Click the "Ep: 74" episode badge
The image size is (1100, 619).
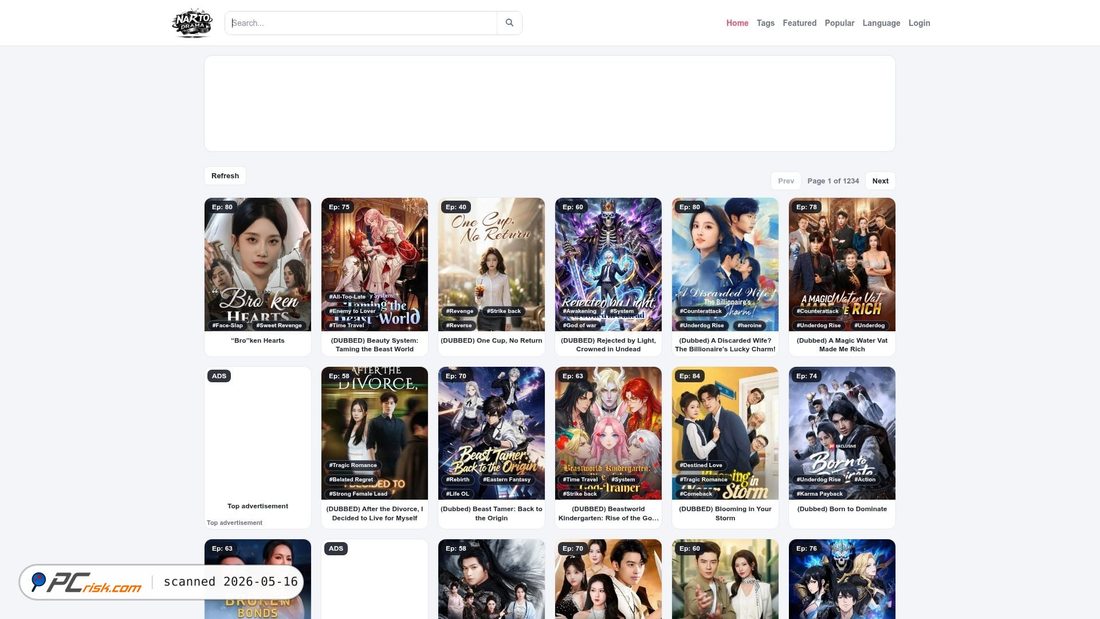[x=807, y=376]
